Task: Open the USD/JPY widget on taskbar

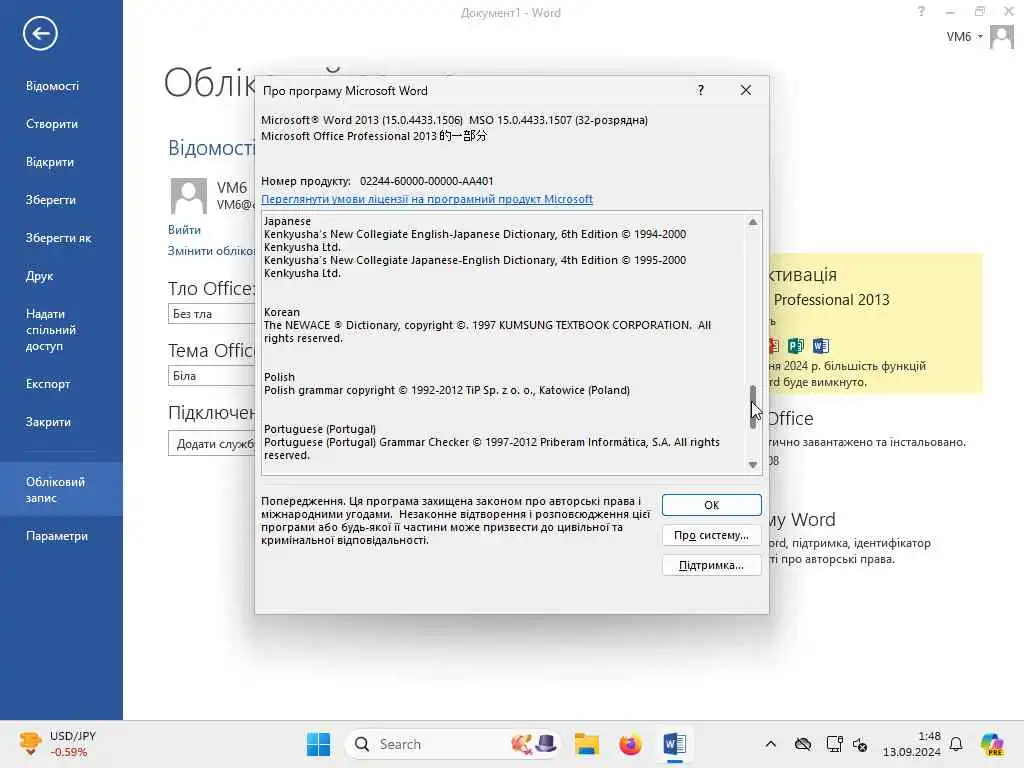Action: pos(57,744)
